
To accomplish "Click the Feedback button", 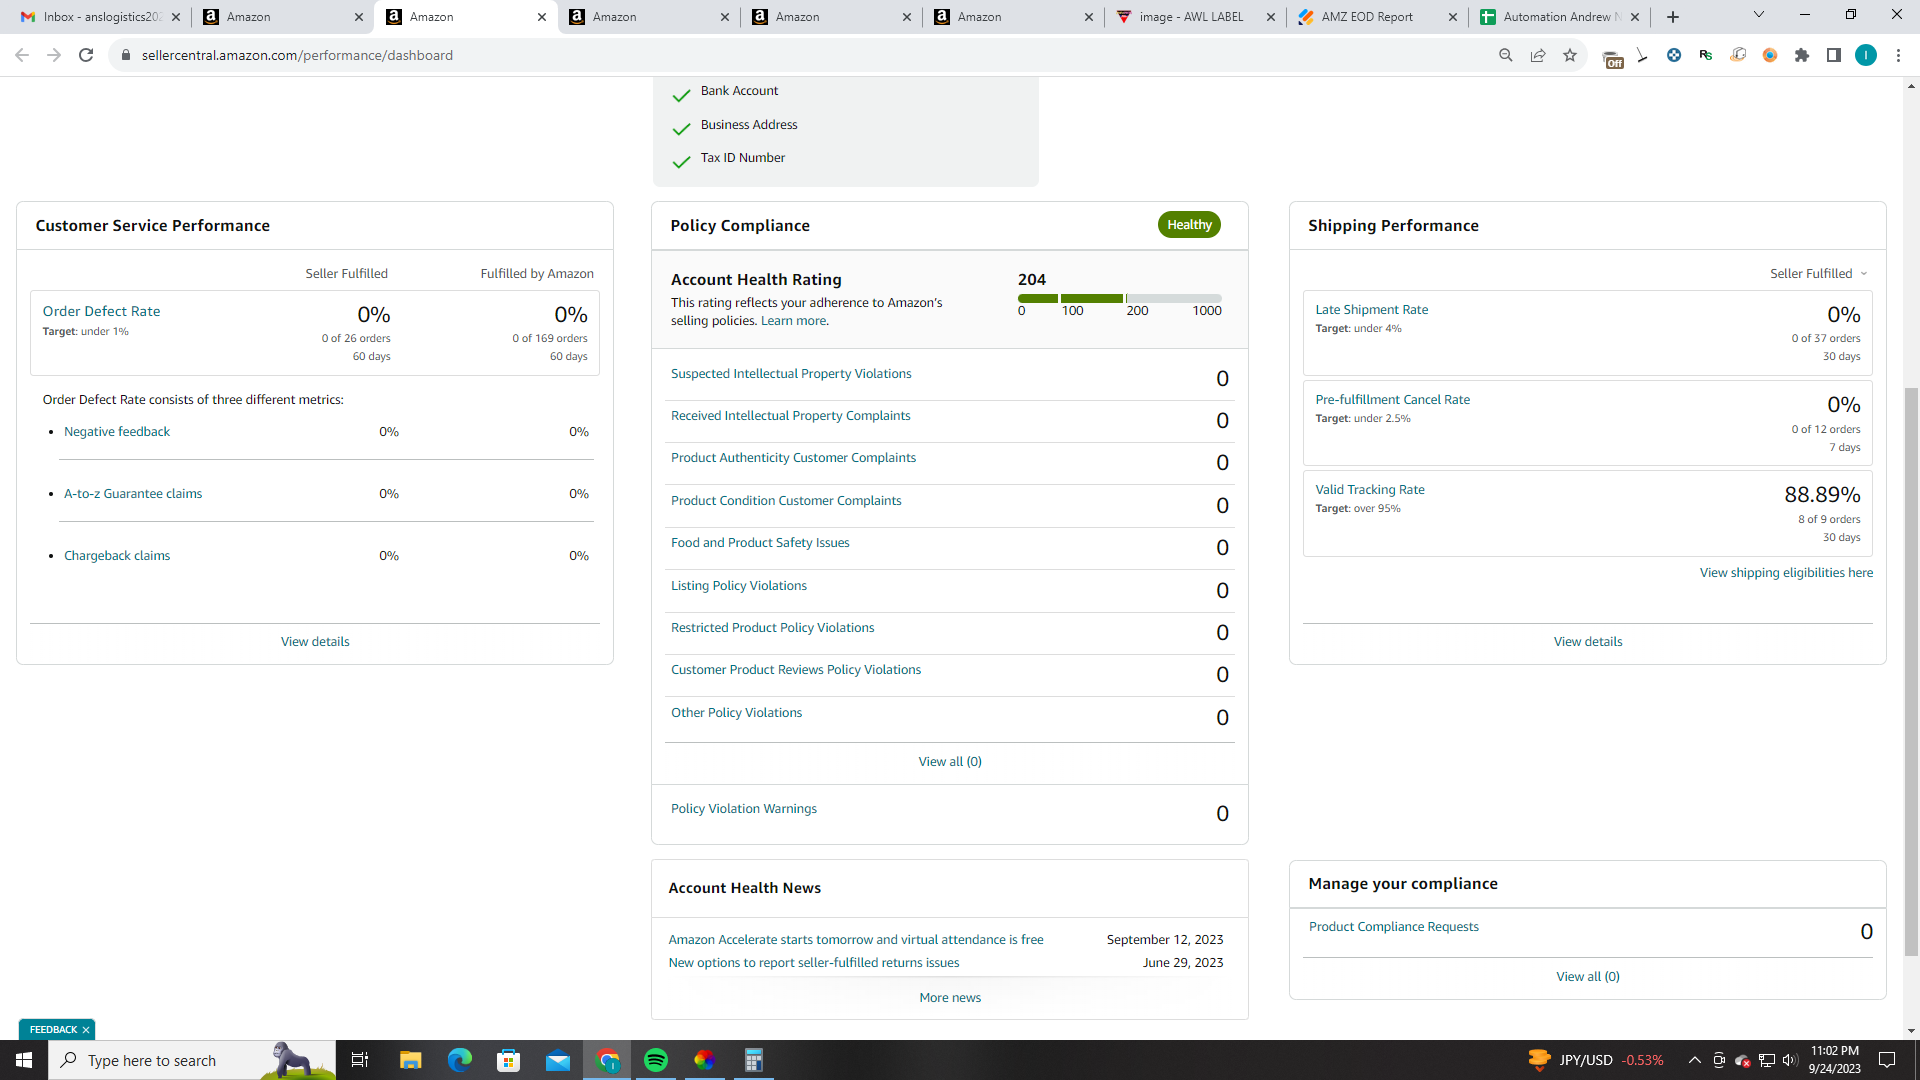I will [53, 1029].
